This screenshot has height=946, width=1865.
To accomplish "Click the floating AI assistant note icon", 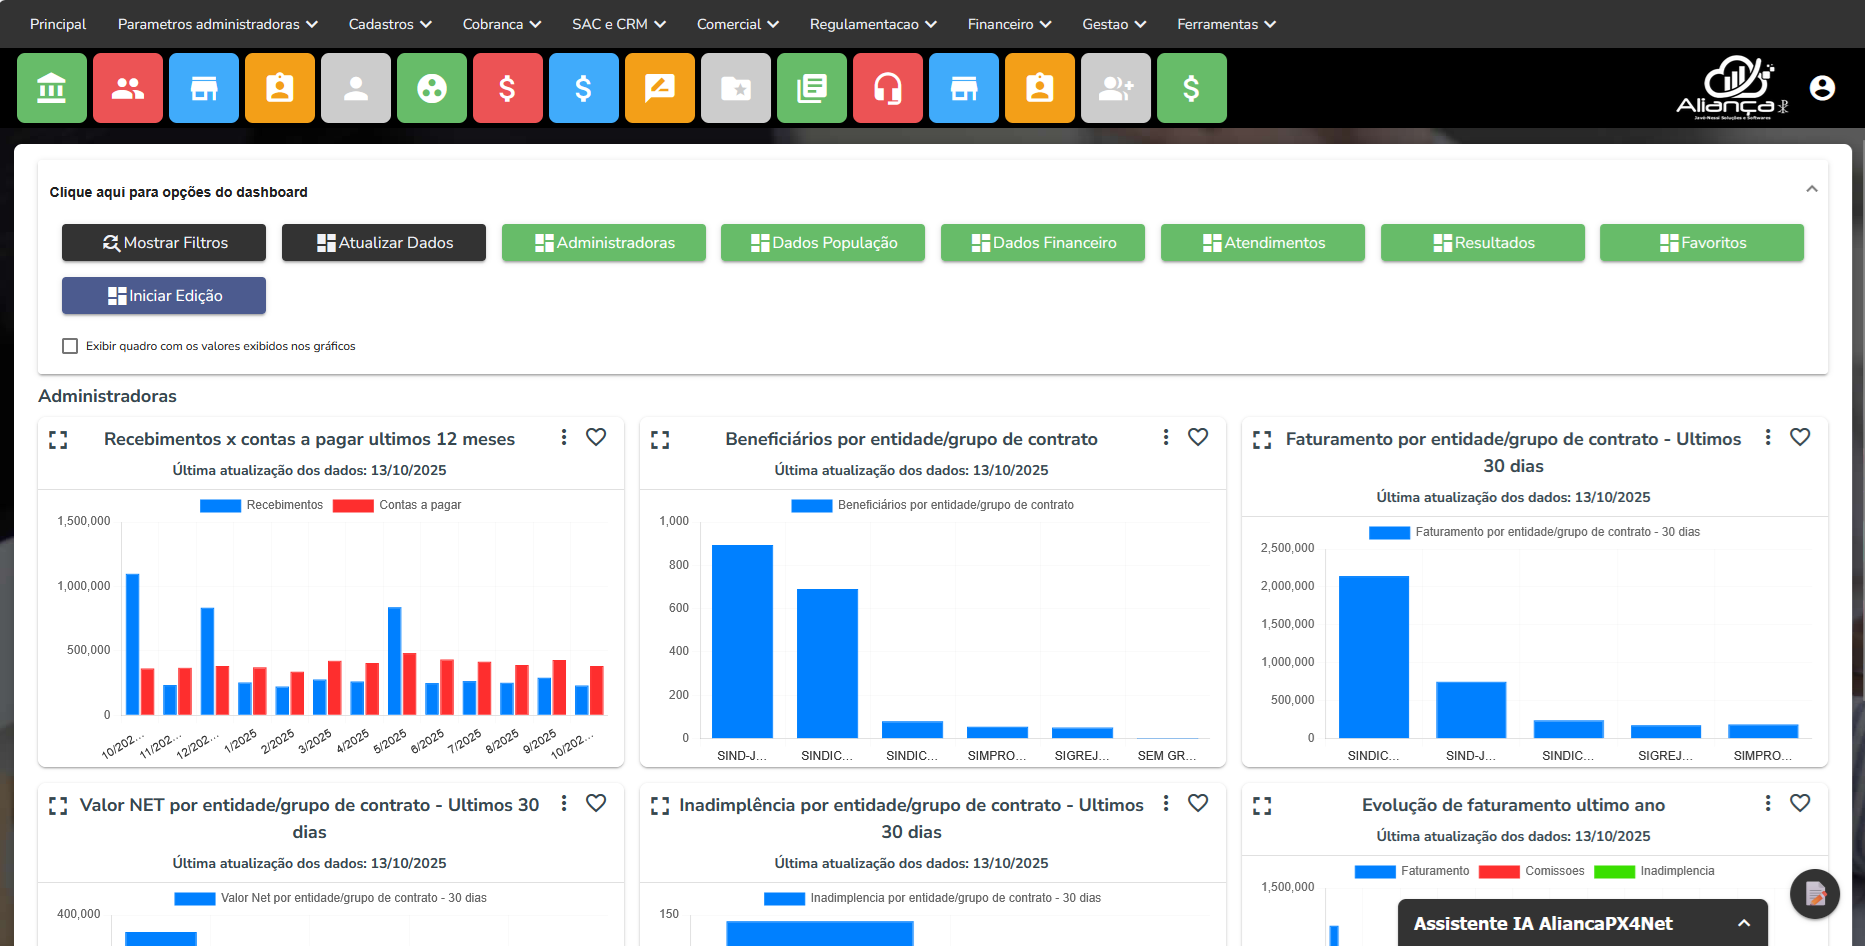I will tap(1815, 894).
